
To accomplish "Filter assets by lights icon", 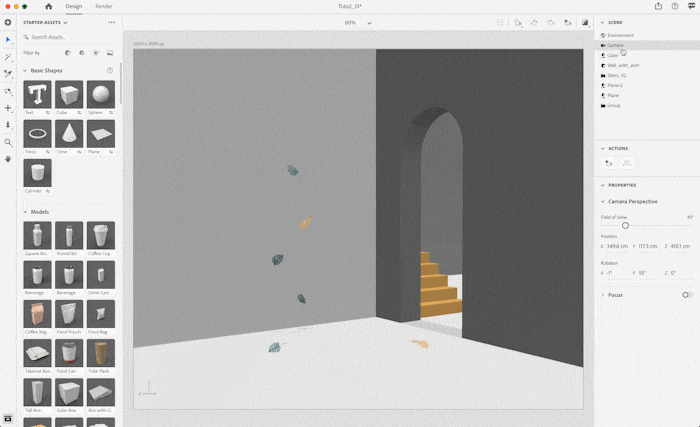I will click(95, 52).
